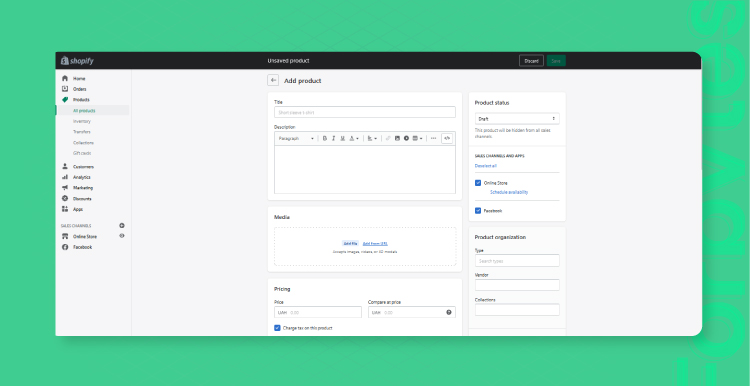Apply underline formatting in description editor
Image resolution: width=750 pixels, height=386 pixels.
point(342,138)
